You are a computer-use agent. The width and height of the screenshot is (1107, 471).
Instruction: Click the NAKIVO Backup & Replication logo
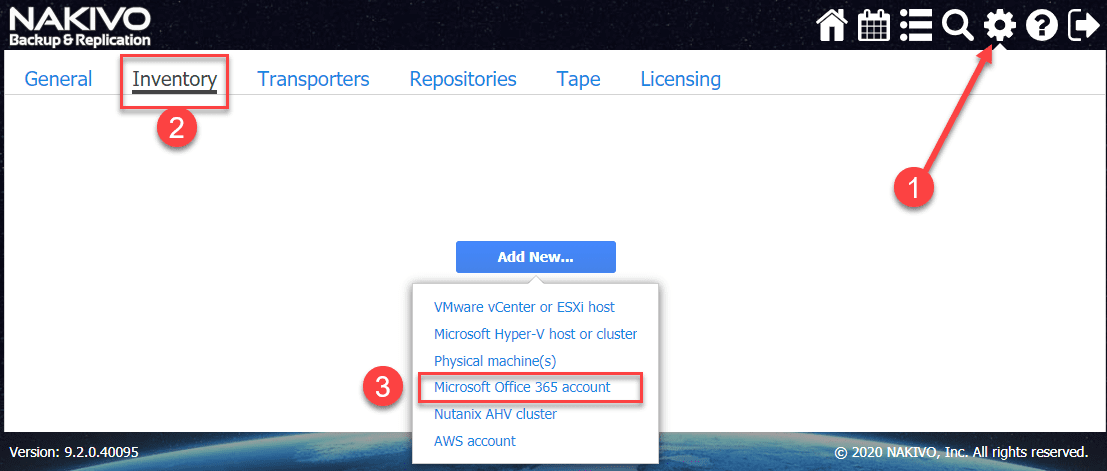79,26
